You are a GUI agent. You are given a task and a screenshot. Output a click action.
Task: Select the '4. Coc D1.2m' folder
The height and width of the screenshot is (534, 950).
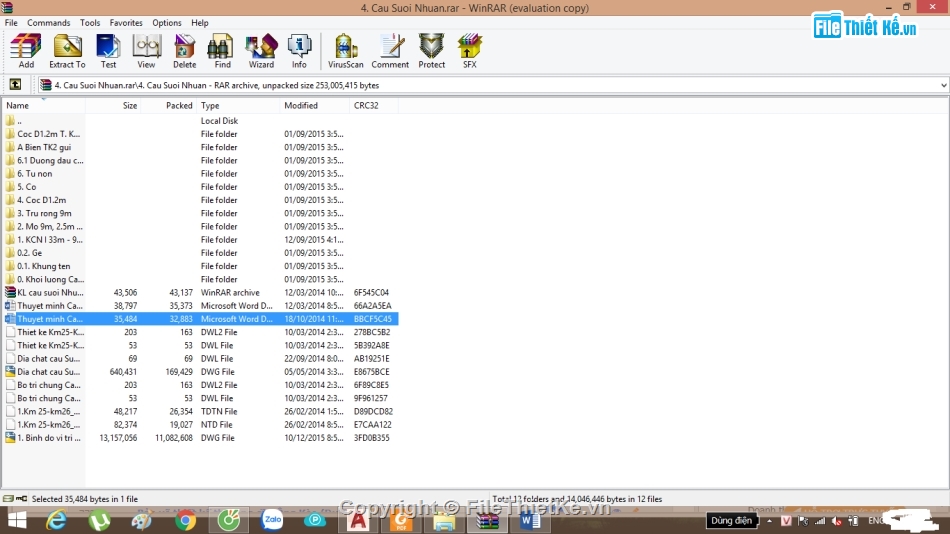coord(201,200)
